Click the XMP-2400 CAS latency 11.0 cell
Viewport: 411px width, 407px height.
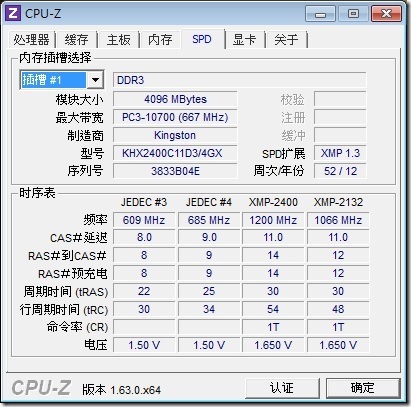coord(273,238)
